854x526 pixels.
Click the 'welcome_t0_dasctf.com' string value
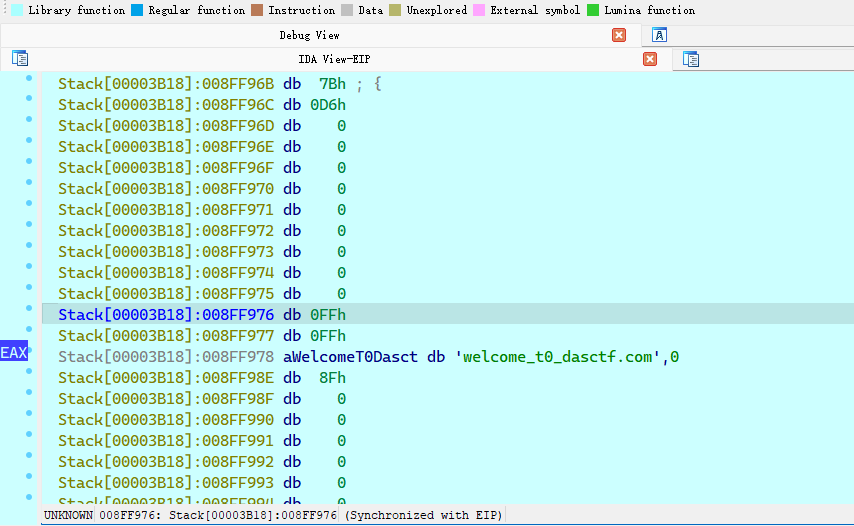[x=564, y=356]
